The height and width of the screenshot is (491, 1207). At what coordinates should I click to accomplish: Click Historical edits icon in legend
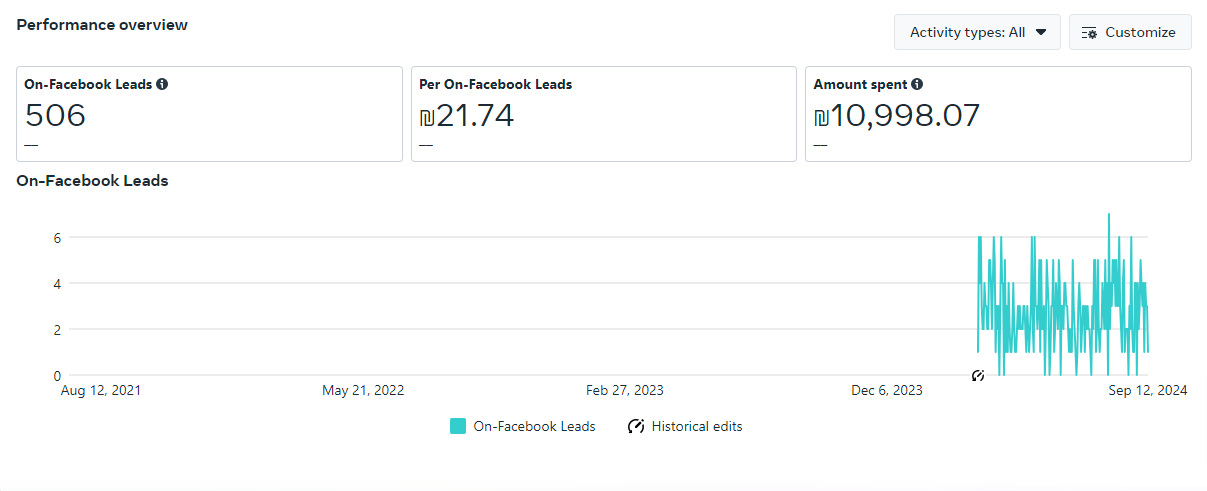point(636,426)
